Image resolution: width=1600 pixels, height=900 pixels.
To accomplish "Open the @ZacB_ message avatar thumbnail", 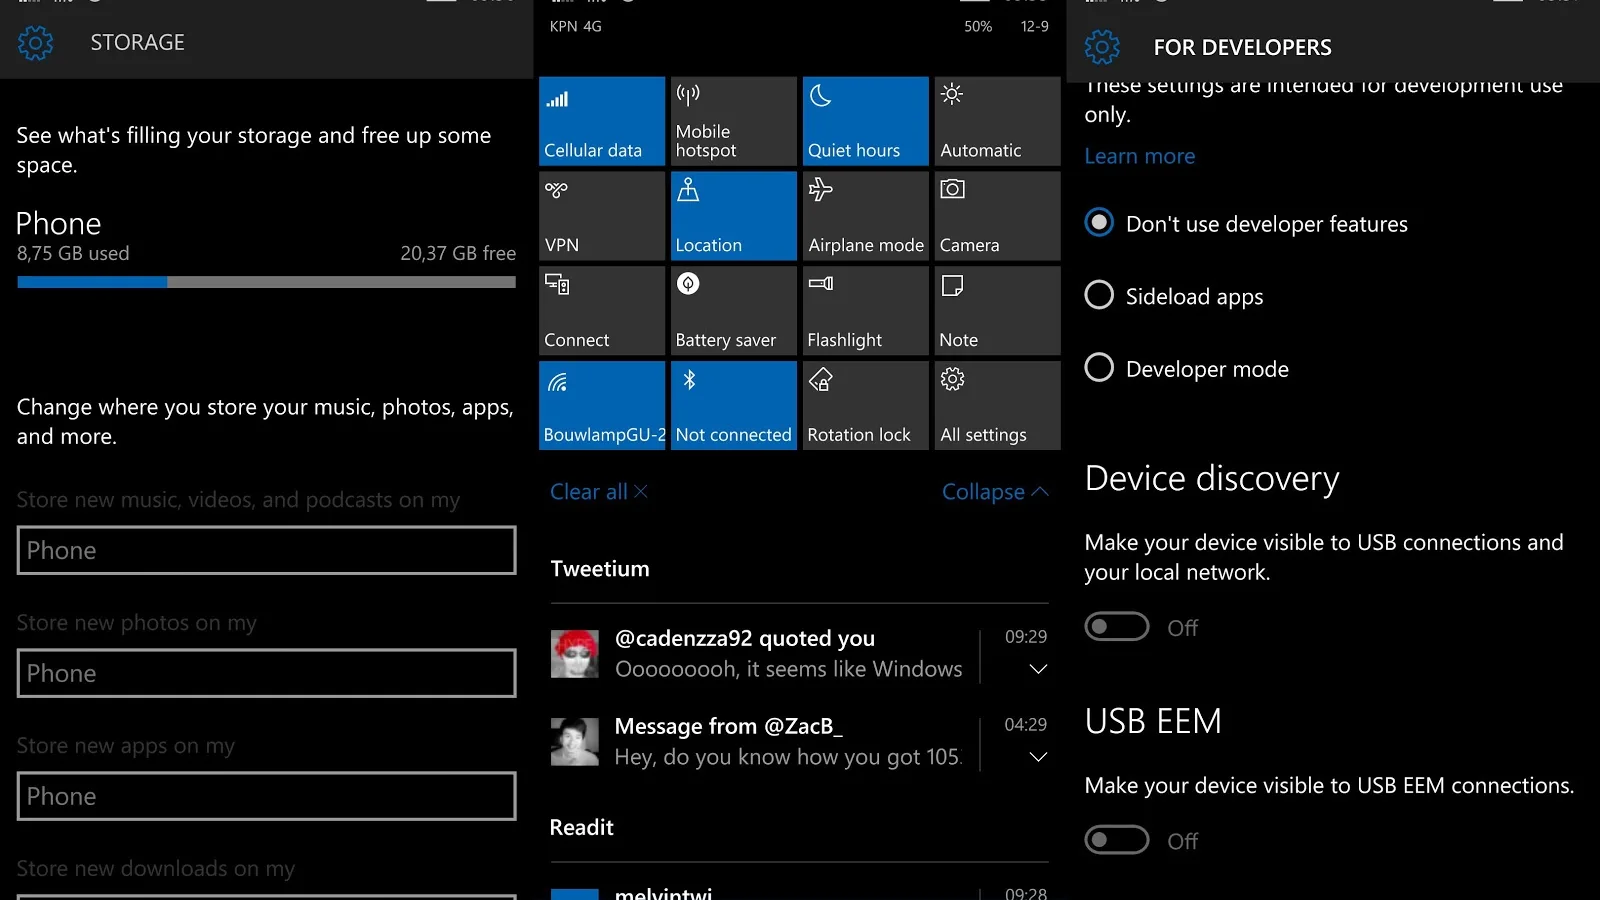I will [x=575, y=742].
